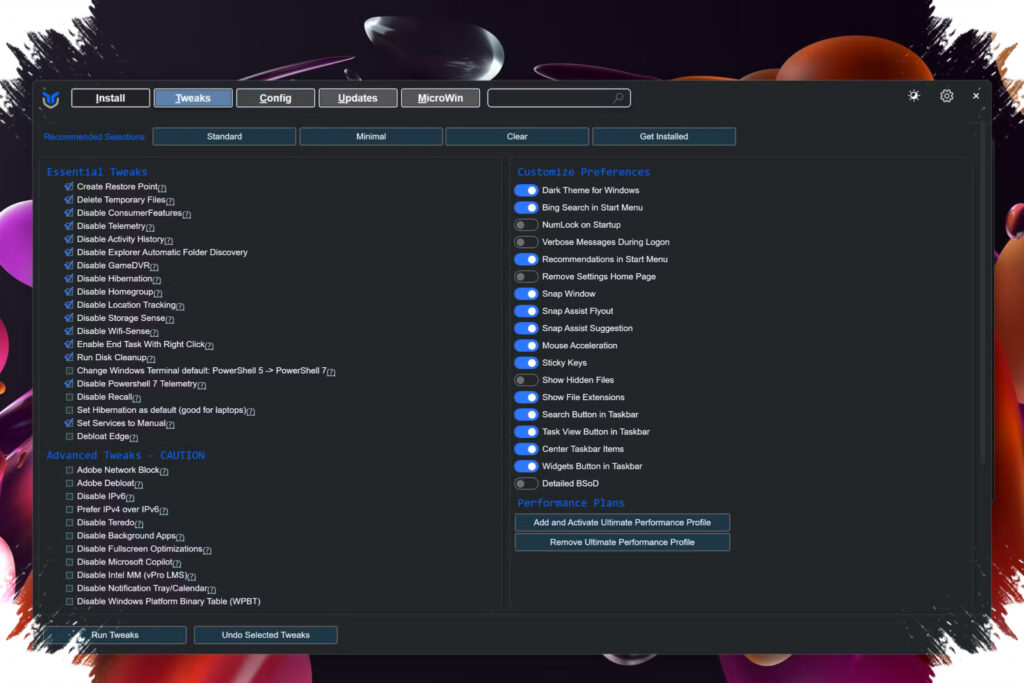Click the vertical scrollbar of tweaks panel
1024x683 pixels.
(x=982, y=294)
